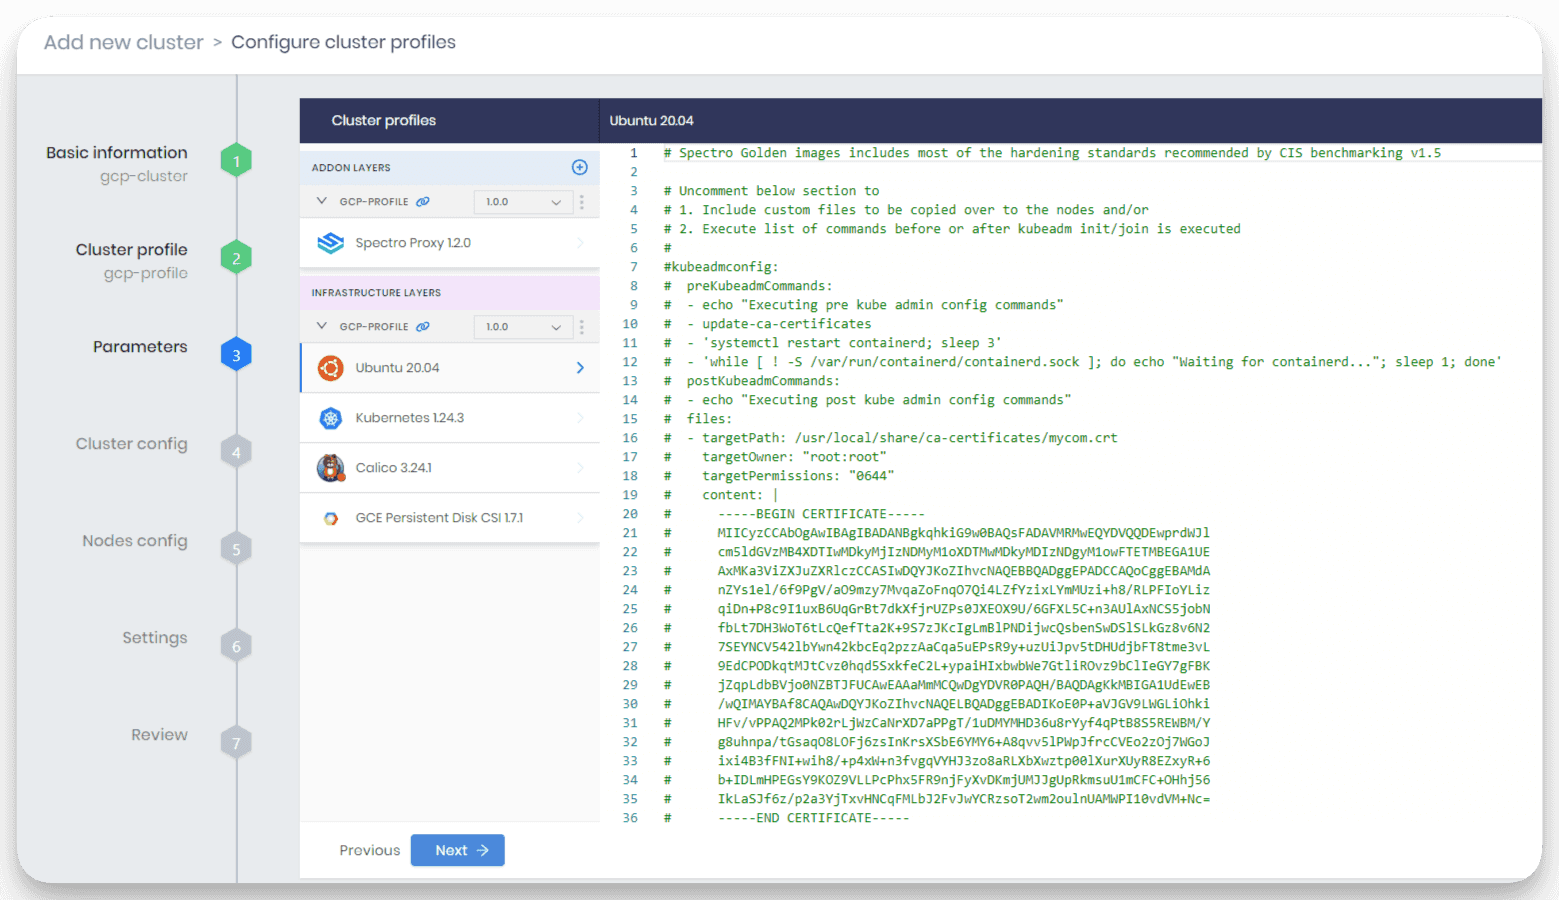Viewport: 1559px width, 900px height.
Task: Open the Cluster profile step
Action: click(131, 249)
